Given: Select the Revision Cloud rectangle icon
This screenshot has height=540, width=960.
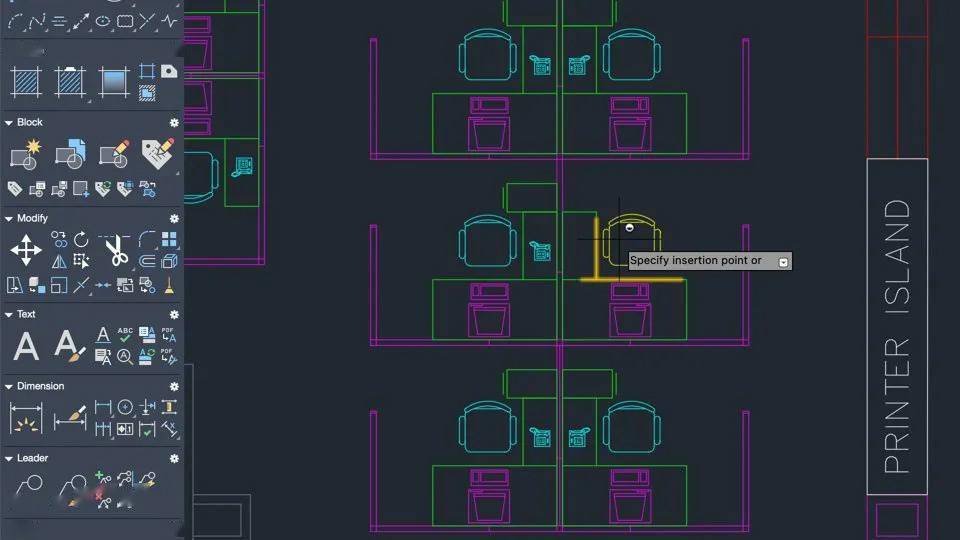Looking at the screenshot, I should tap(125, 21).
